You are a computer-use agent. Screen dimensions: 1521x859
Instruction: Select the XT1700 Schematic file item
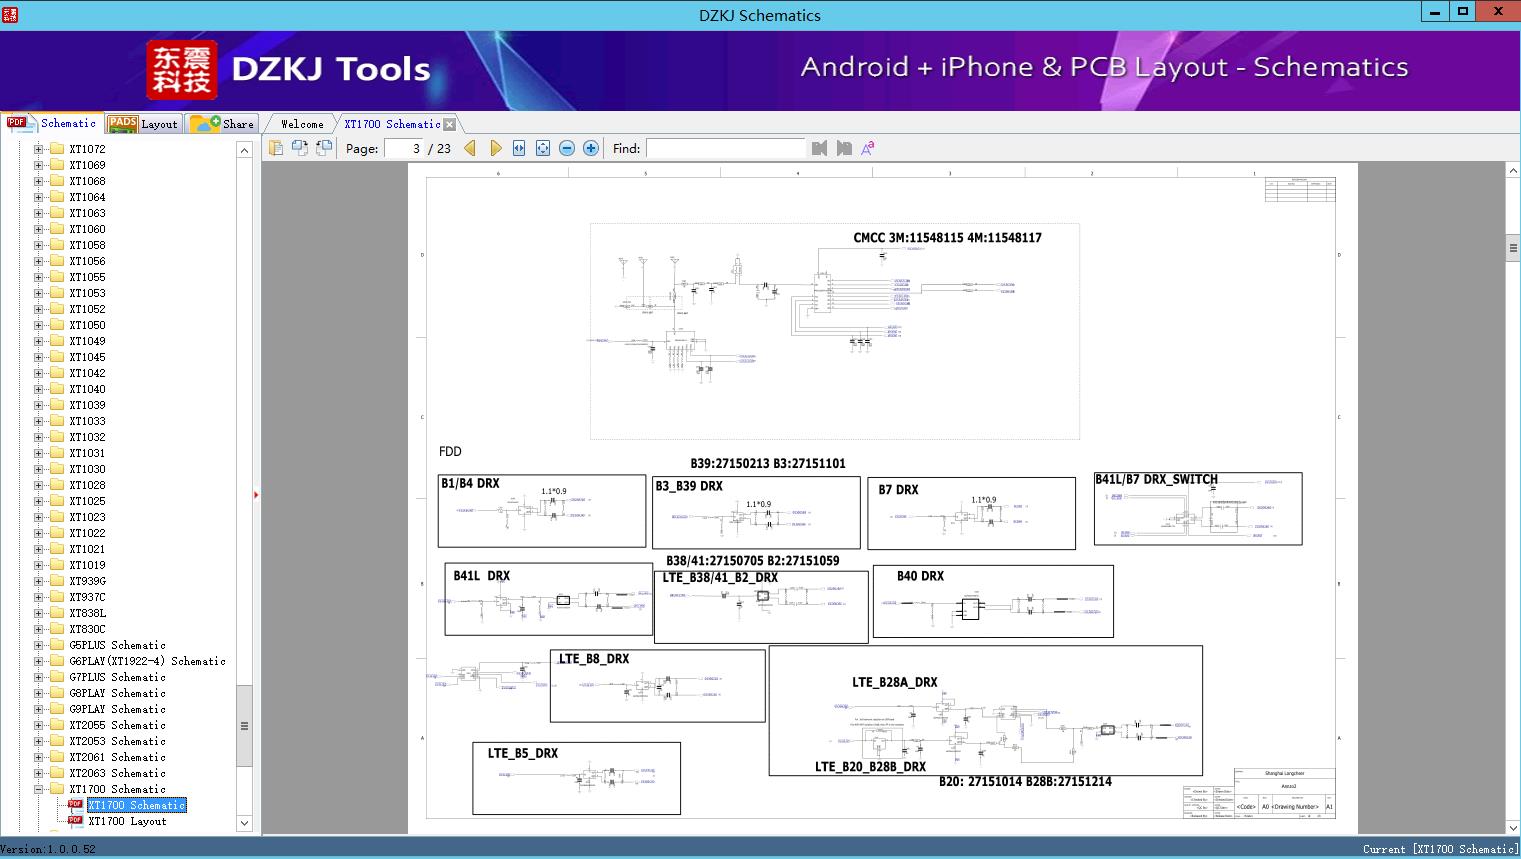click(137, 805)
